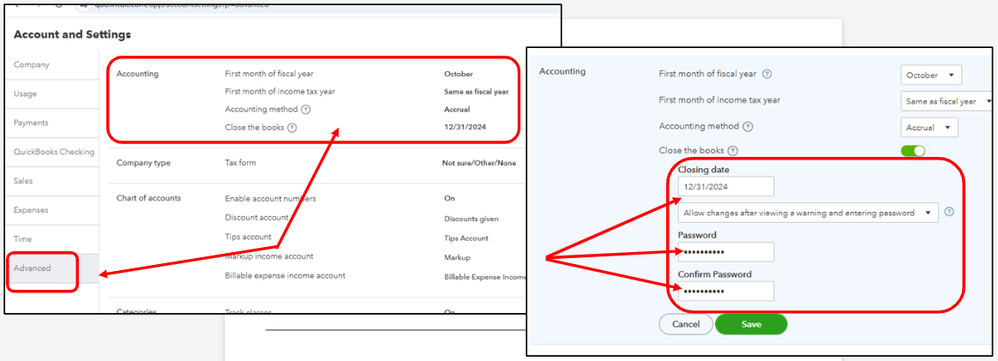Open the Same as fiscal year dropdown
Screen dimensions: 998x361
pos(946,101)
